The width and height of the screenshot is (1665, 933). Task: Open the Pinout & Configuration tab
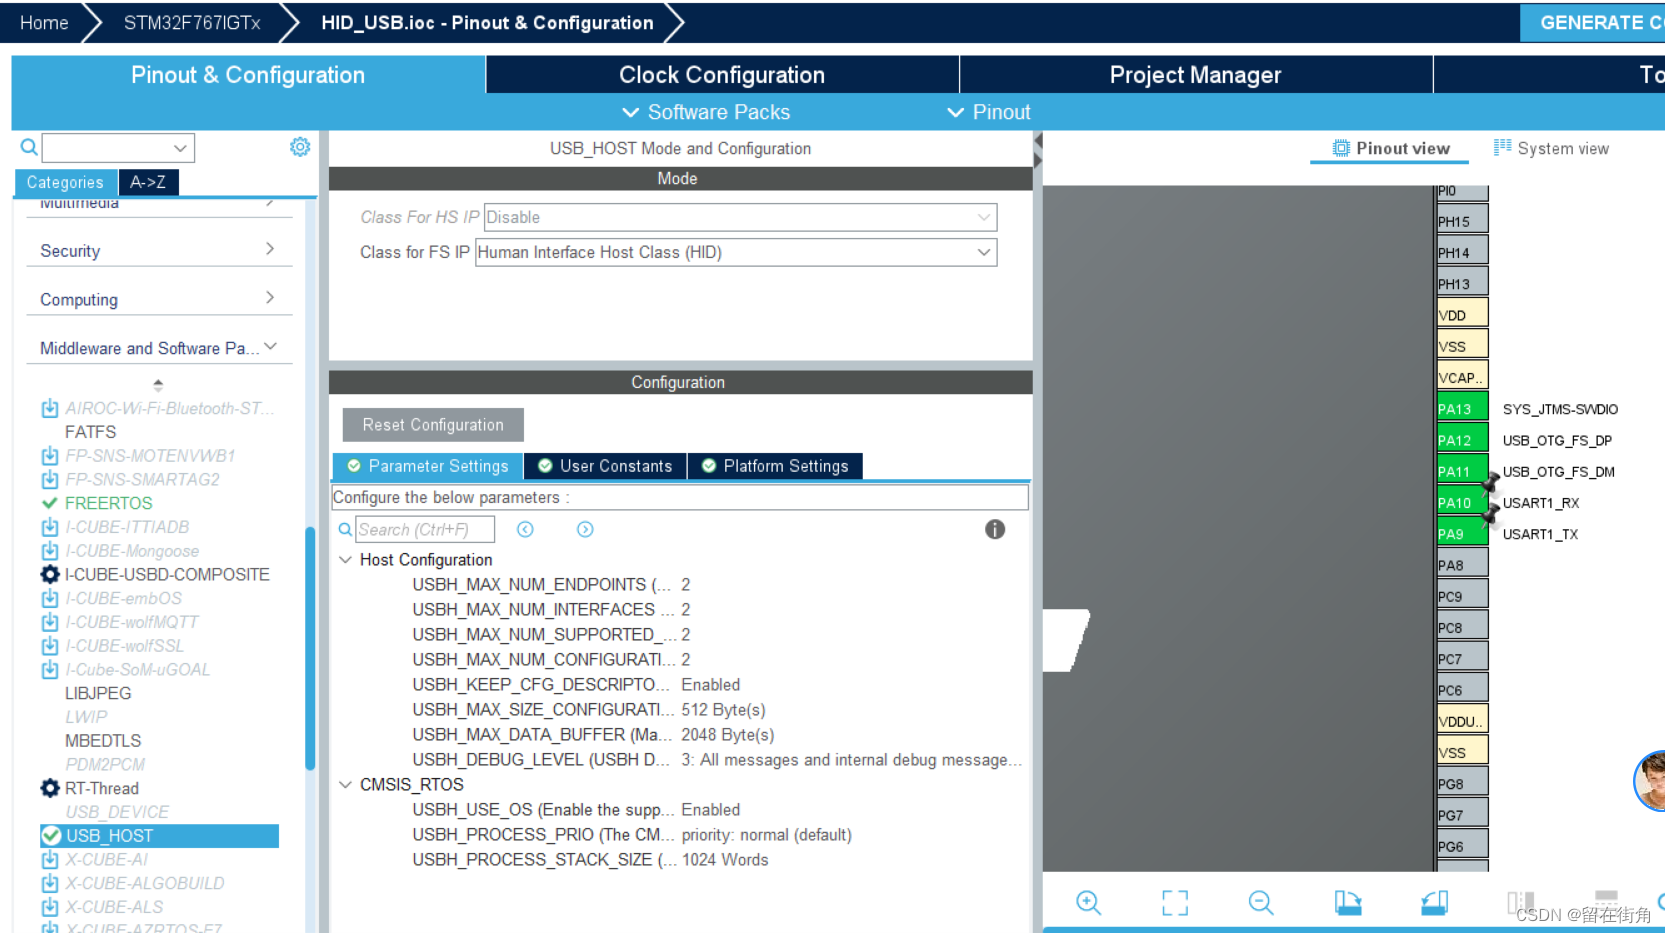[x=248, y=75]
